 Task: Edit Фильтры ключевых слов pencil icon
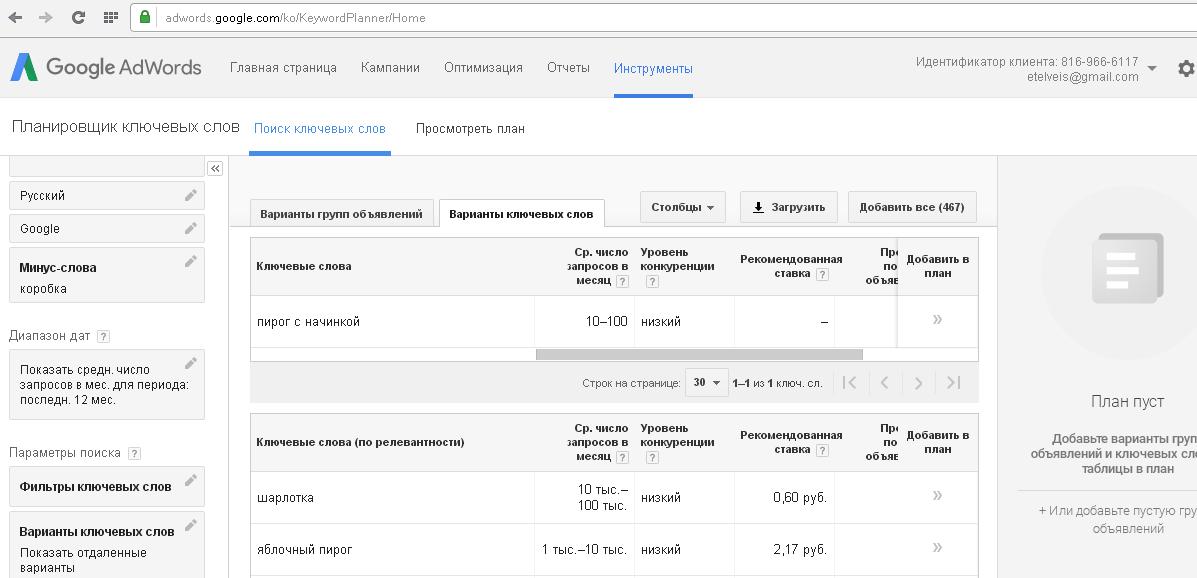191,480
